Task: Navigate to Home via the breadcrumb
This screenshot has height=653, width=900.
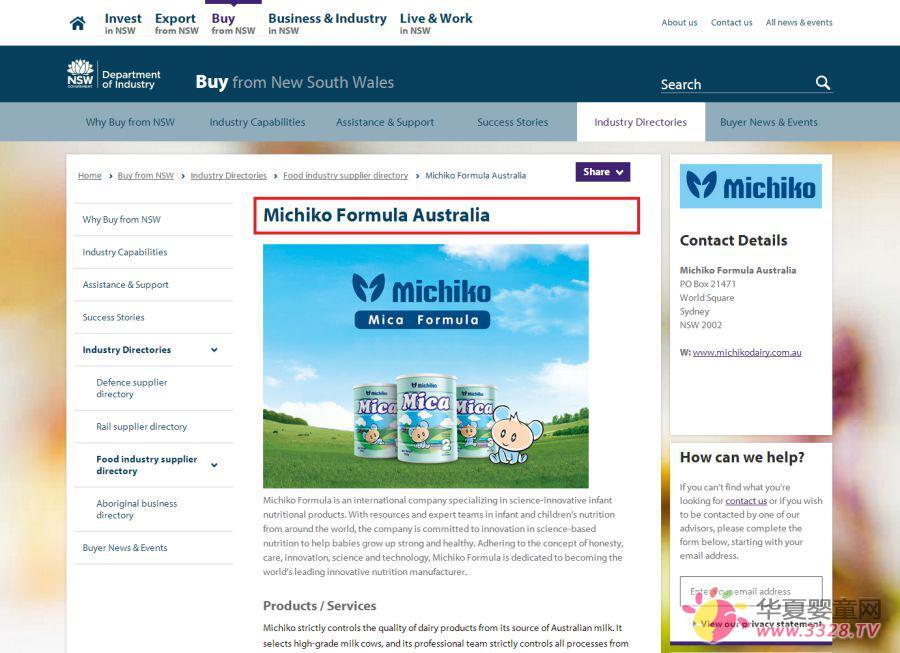Action: click(x=89, y=175)
